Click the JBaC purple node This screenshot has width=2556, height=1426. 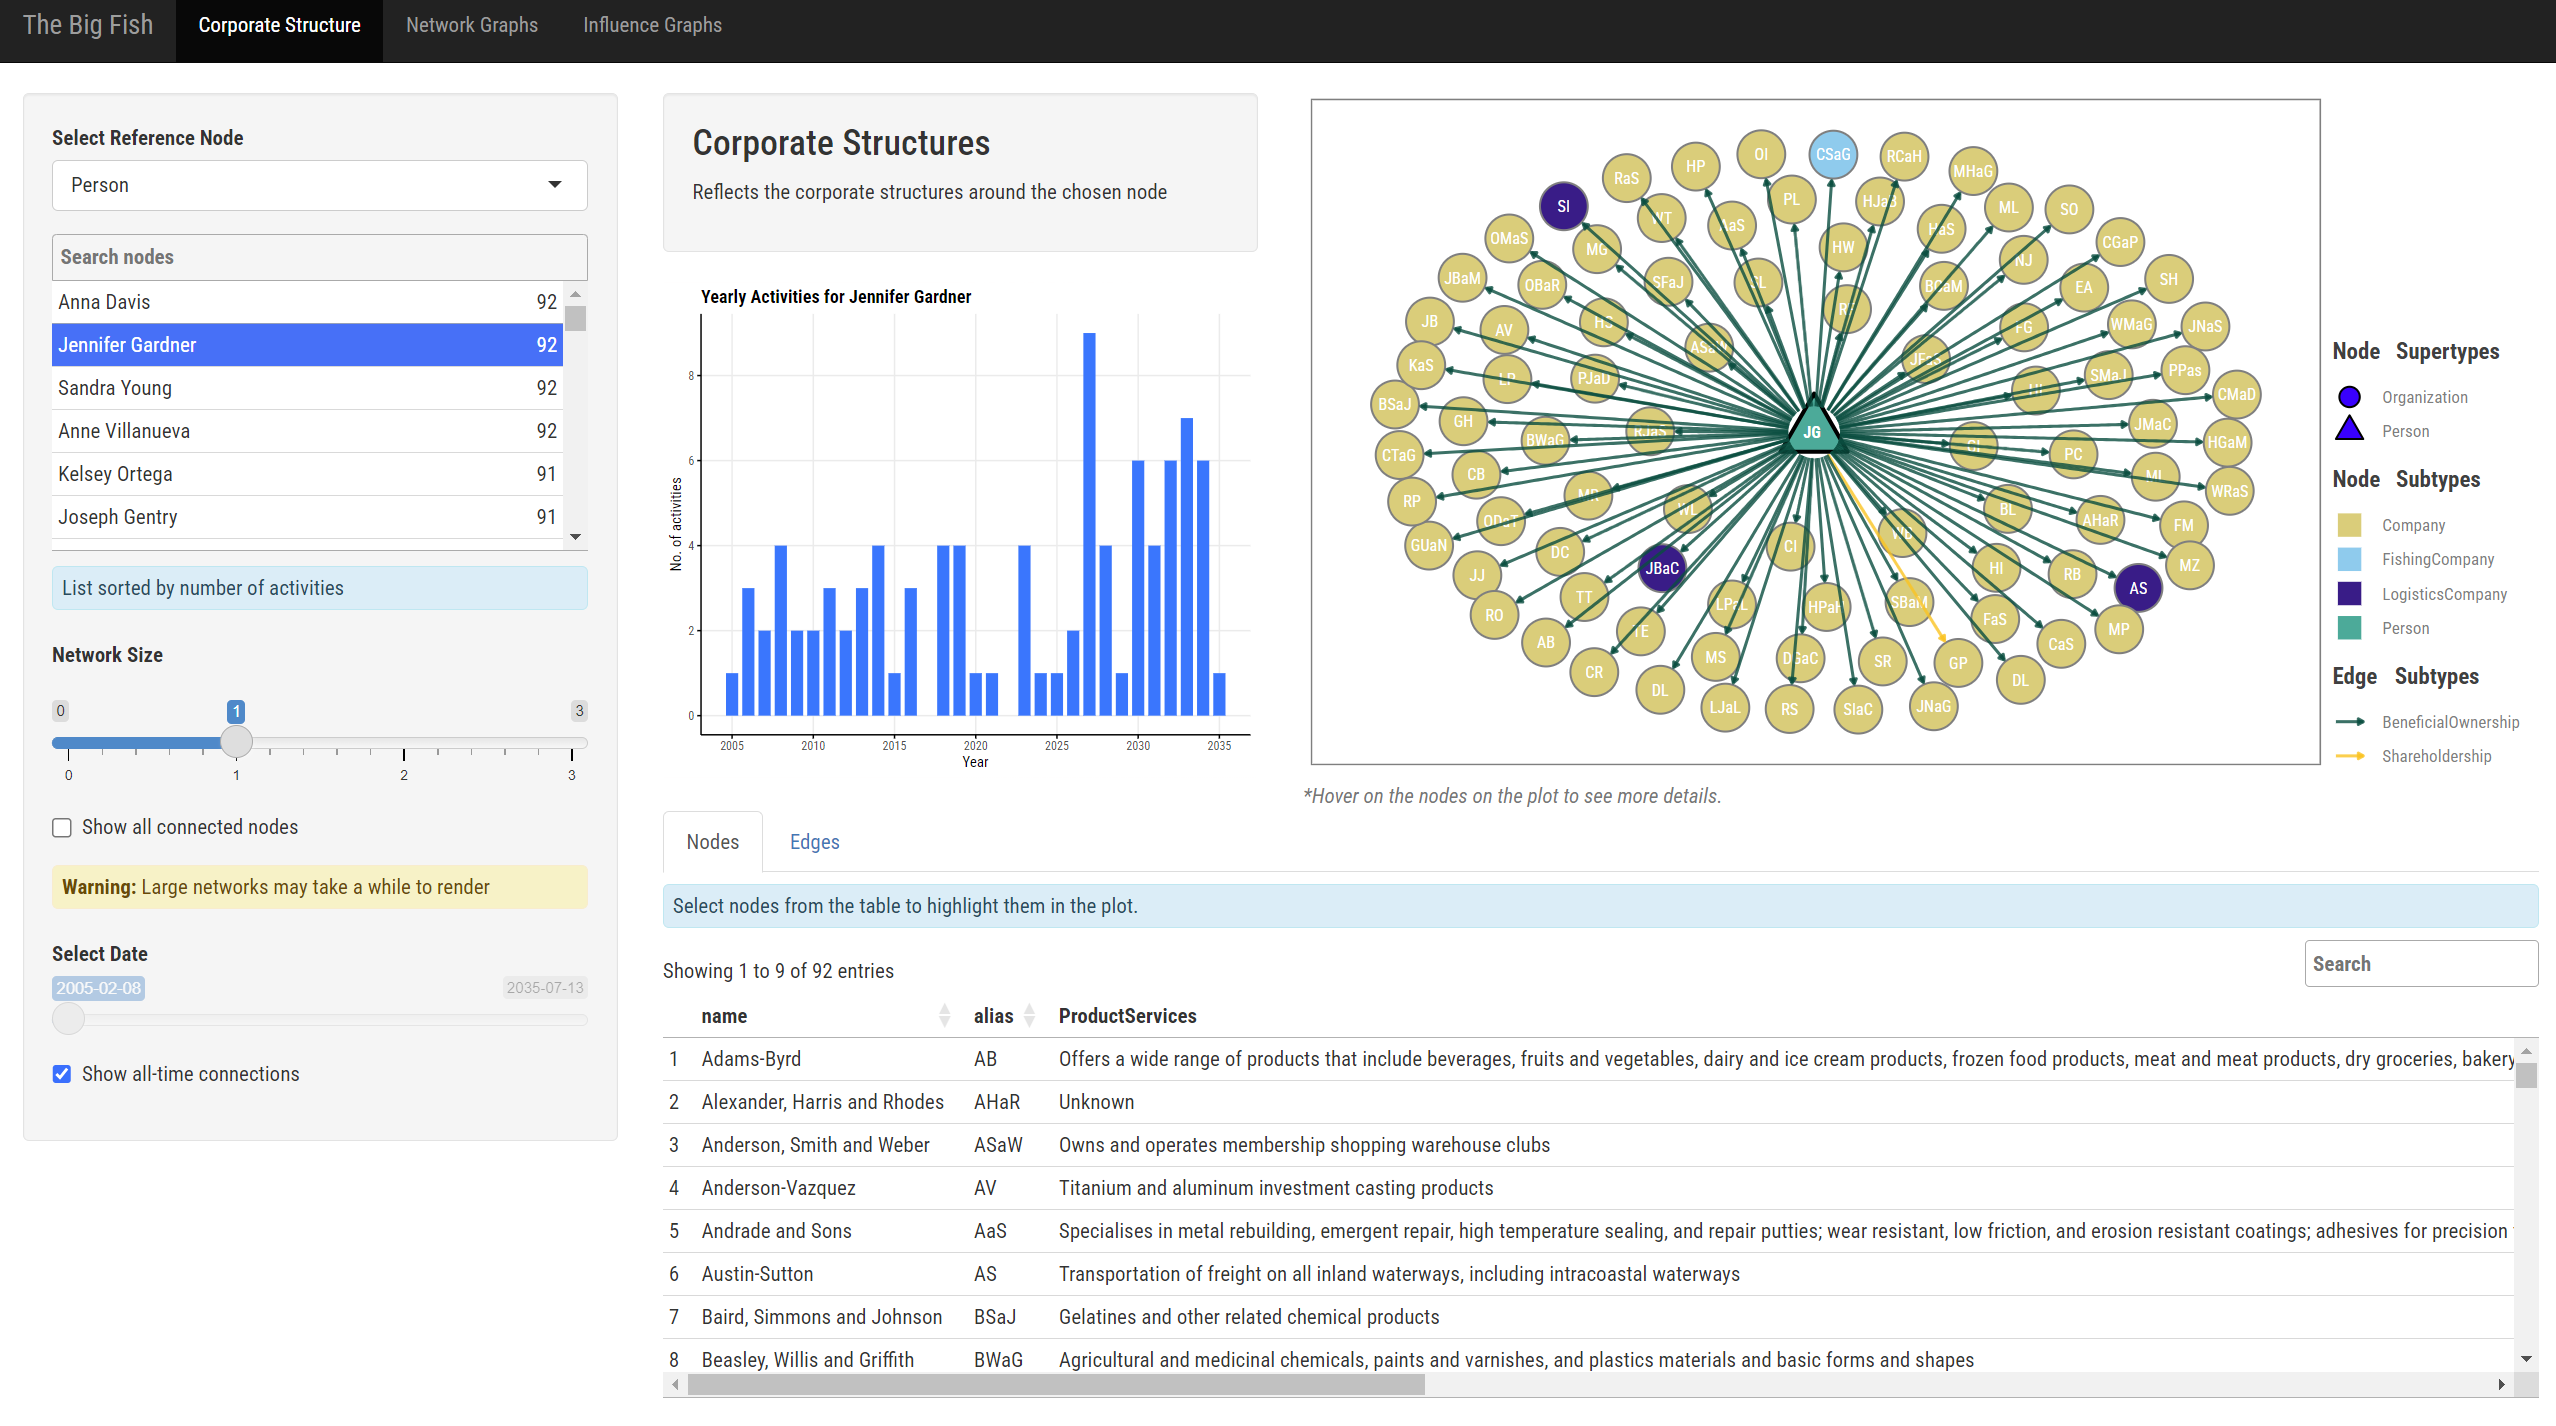point(1661,568)
